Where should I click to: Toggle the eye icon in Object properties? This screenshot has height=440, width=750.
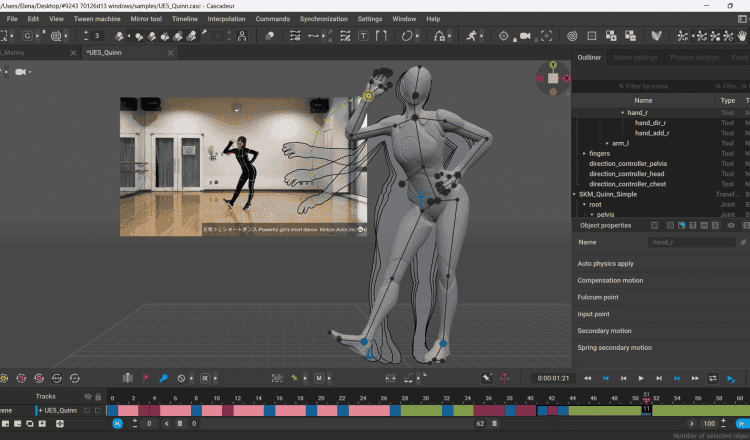click(x=731, y=225)
